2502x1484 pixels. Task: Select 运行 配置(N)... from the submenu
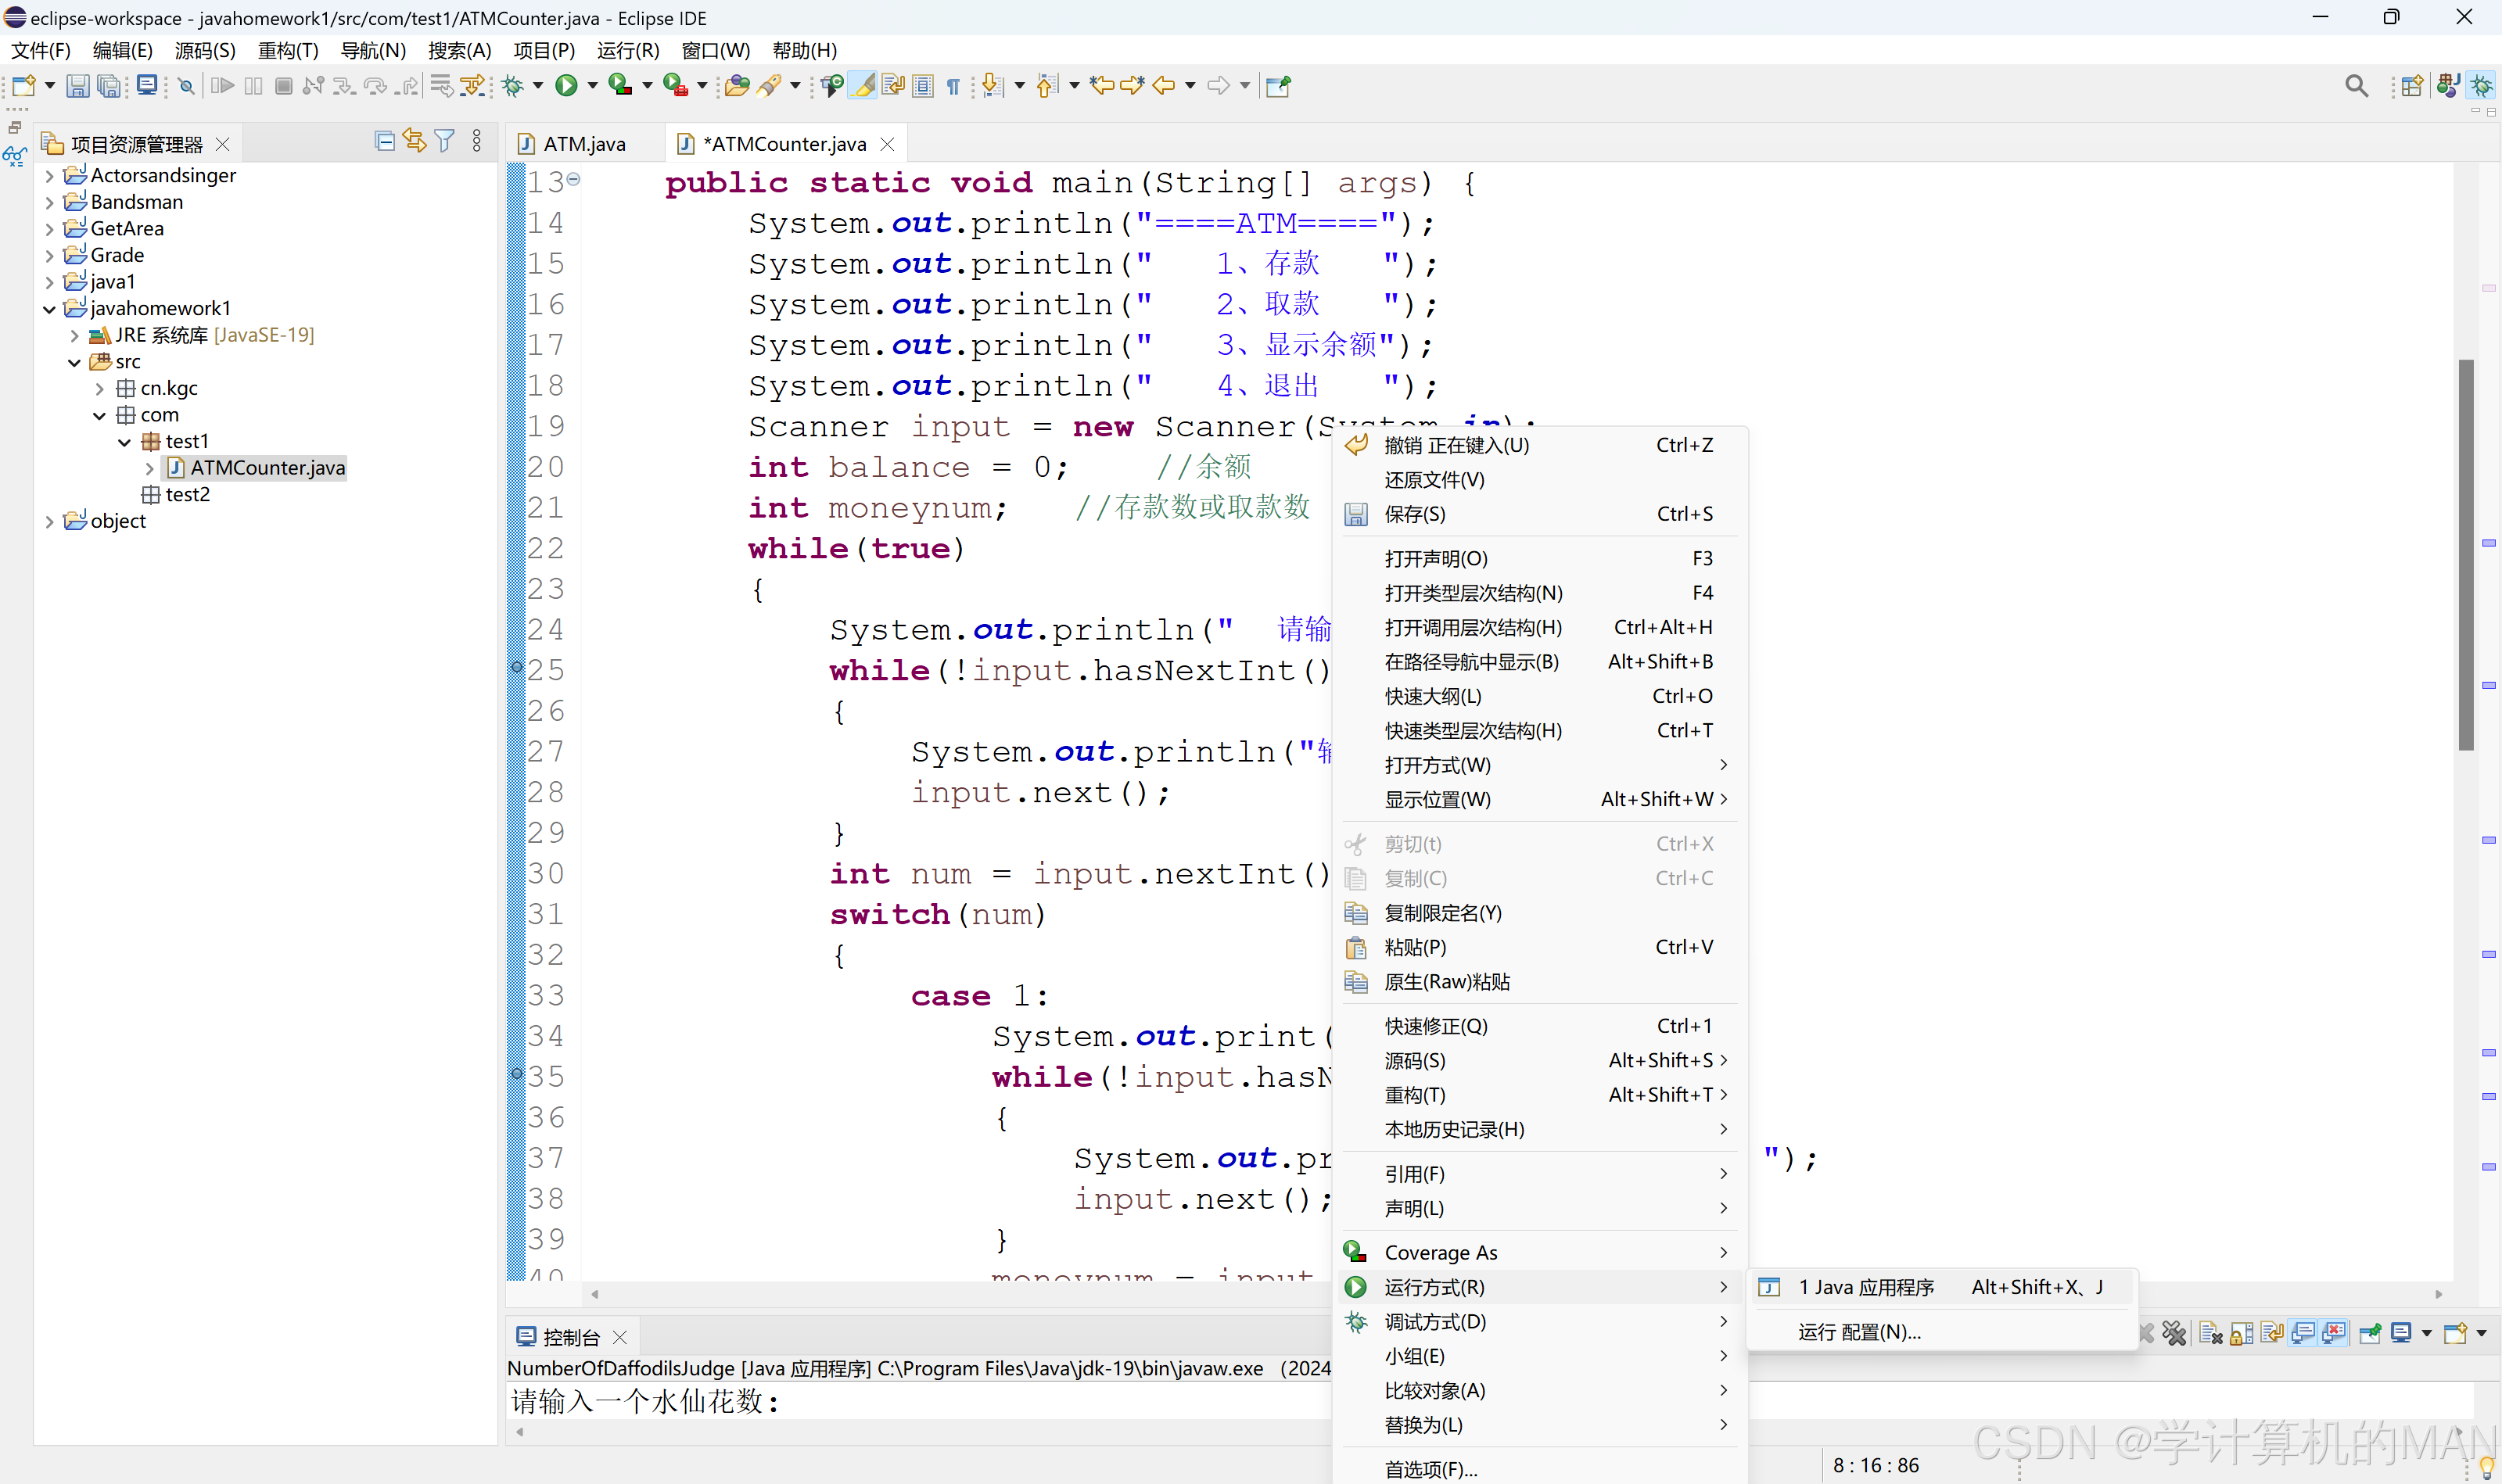1859,1331
